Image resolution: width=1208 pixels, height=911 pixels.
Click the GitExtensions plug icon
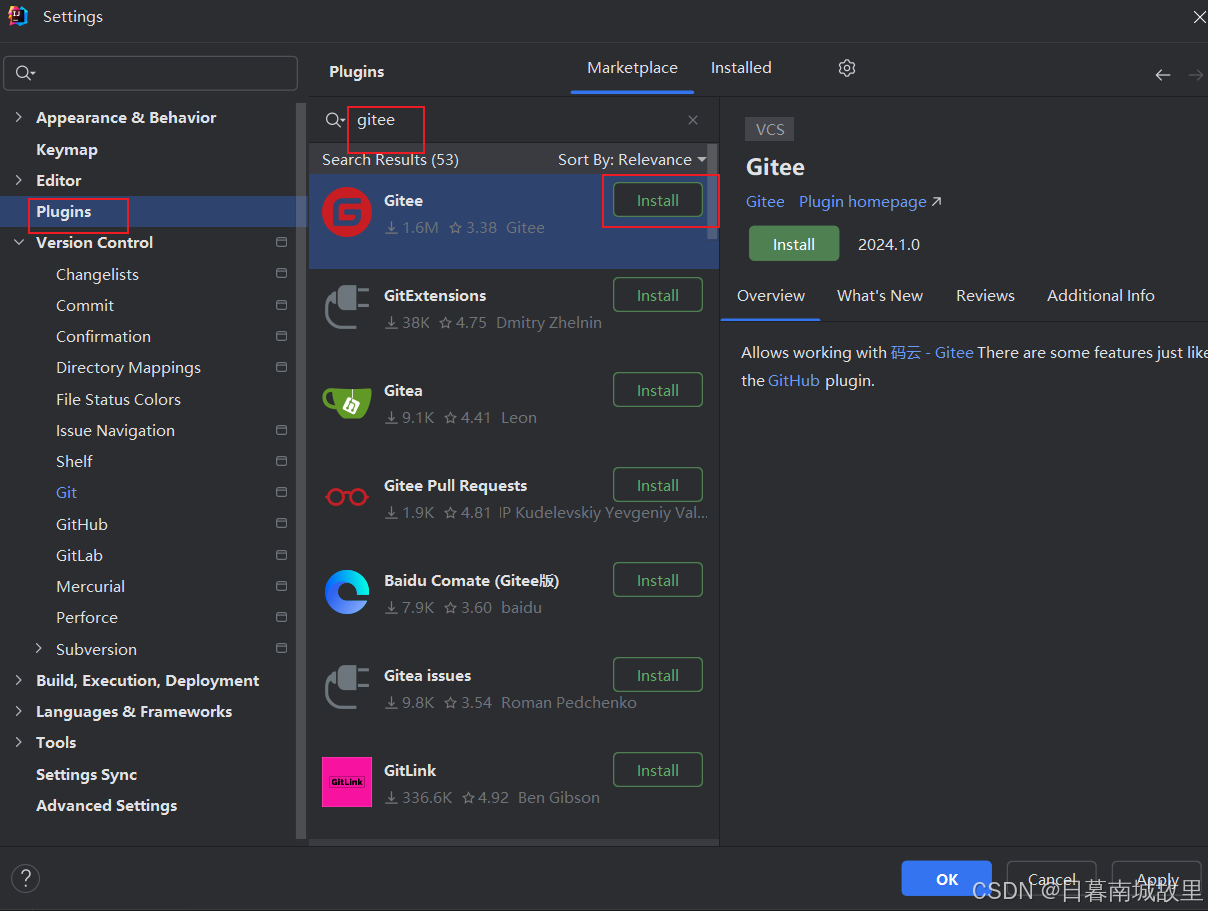pos(347,307)
